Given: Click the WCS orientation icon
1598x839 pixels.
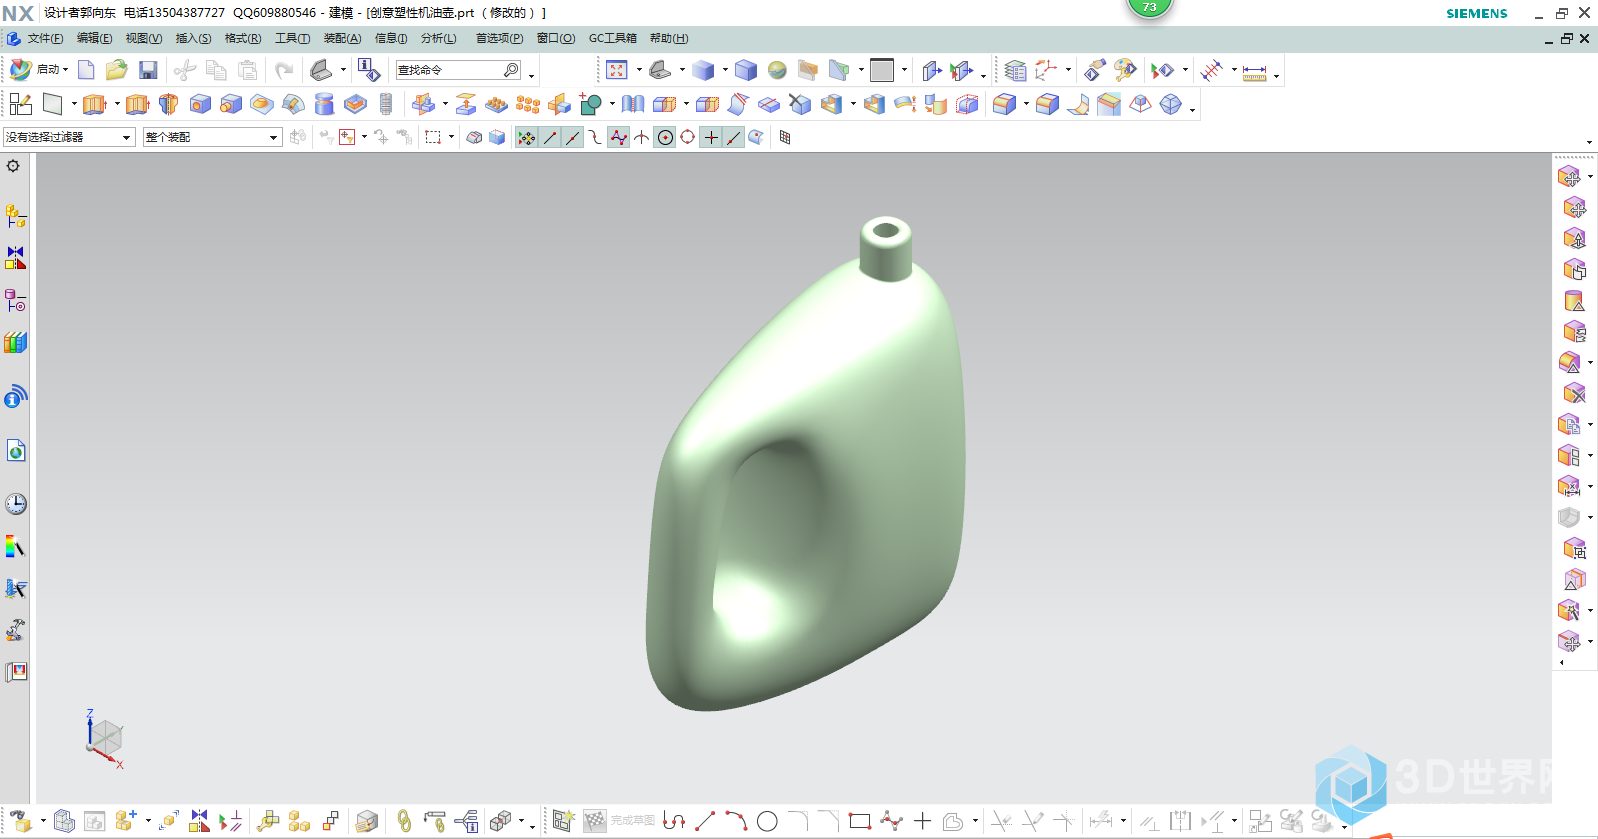Looking at the screenshot, I should pyautogui.click(x=1046, y=70).
